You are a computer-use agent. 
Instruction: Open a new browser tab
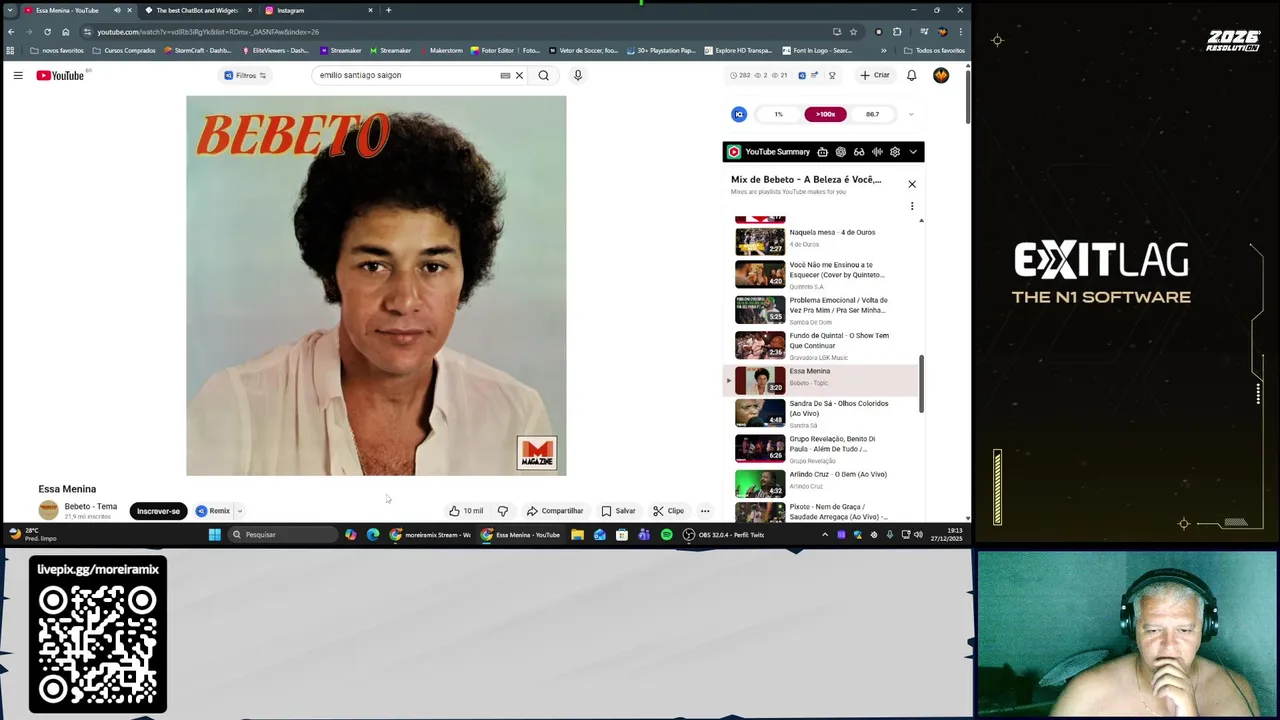pyautogui.click(x=388, y=10)
